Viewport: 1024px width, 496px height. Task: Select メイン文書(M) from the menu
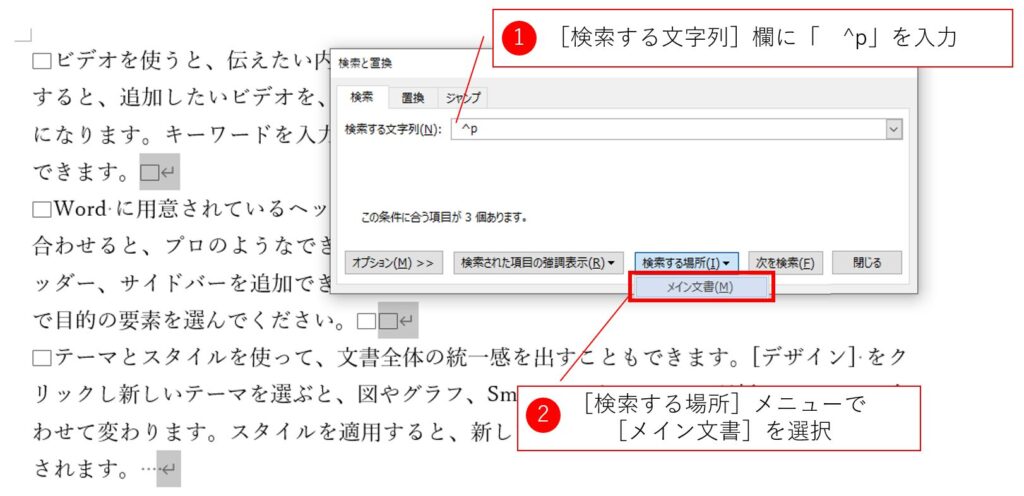click(x=700, y=287)
